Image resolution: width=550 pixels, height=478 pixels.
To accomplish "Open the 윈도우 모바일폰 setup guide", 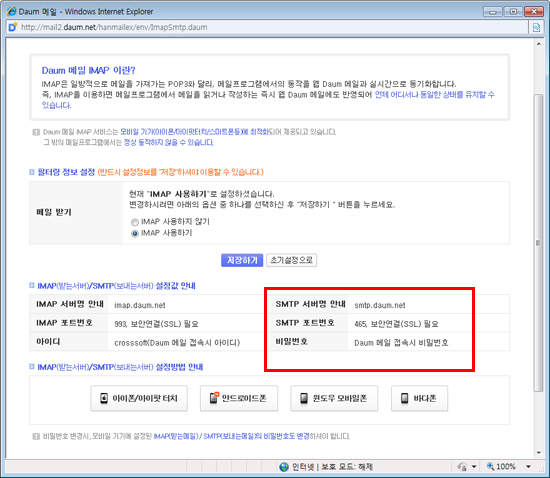I will [334, 398].
